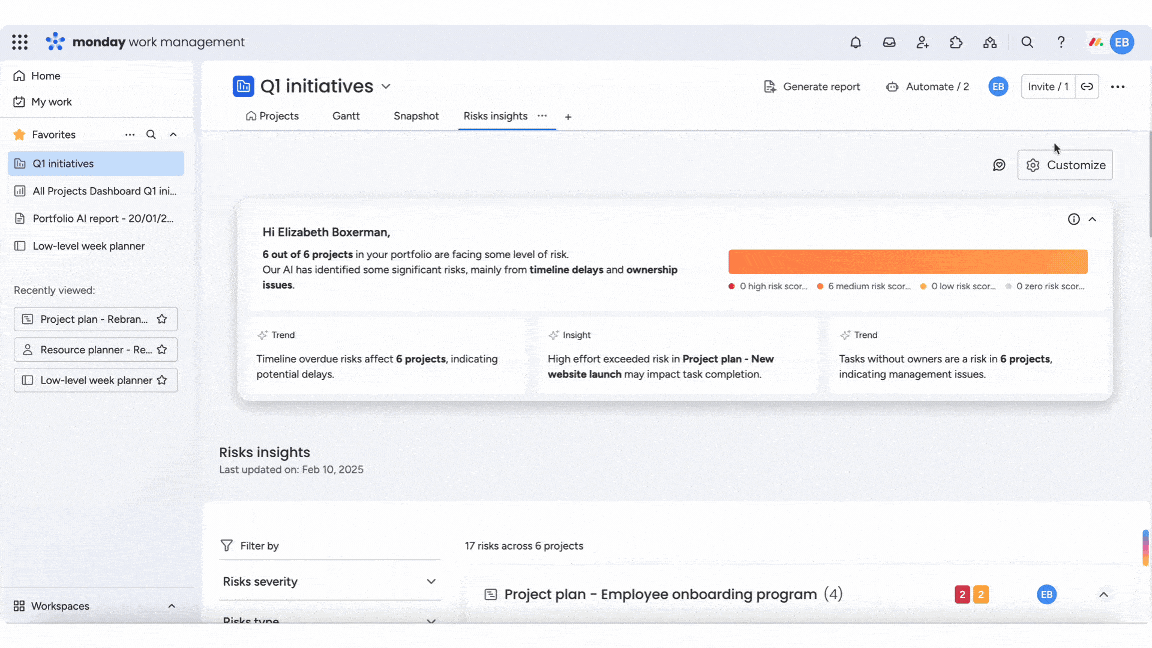Click the orange medium risk badge 2
Screen dimensions: 1152x648
[x=981, y=594]
